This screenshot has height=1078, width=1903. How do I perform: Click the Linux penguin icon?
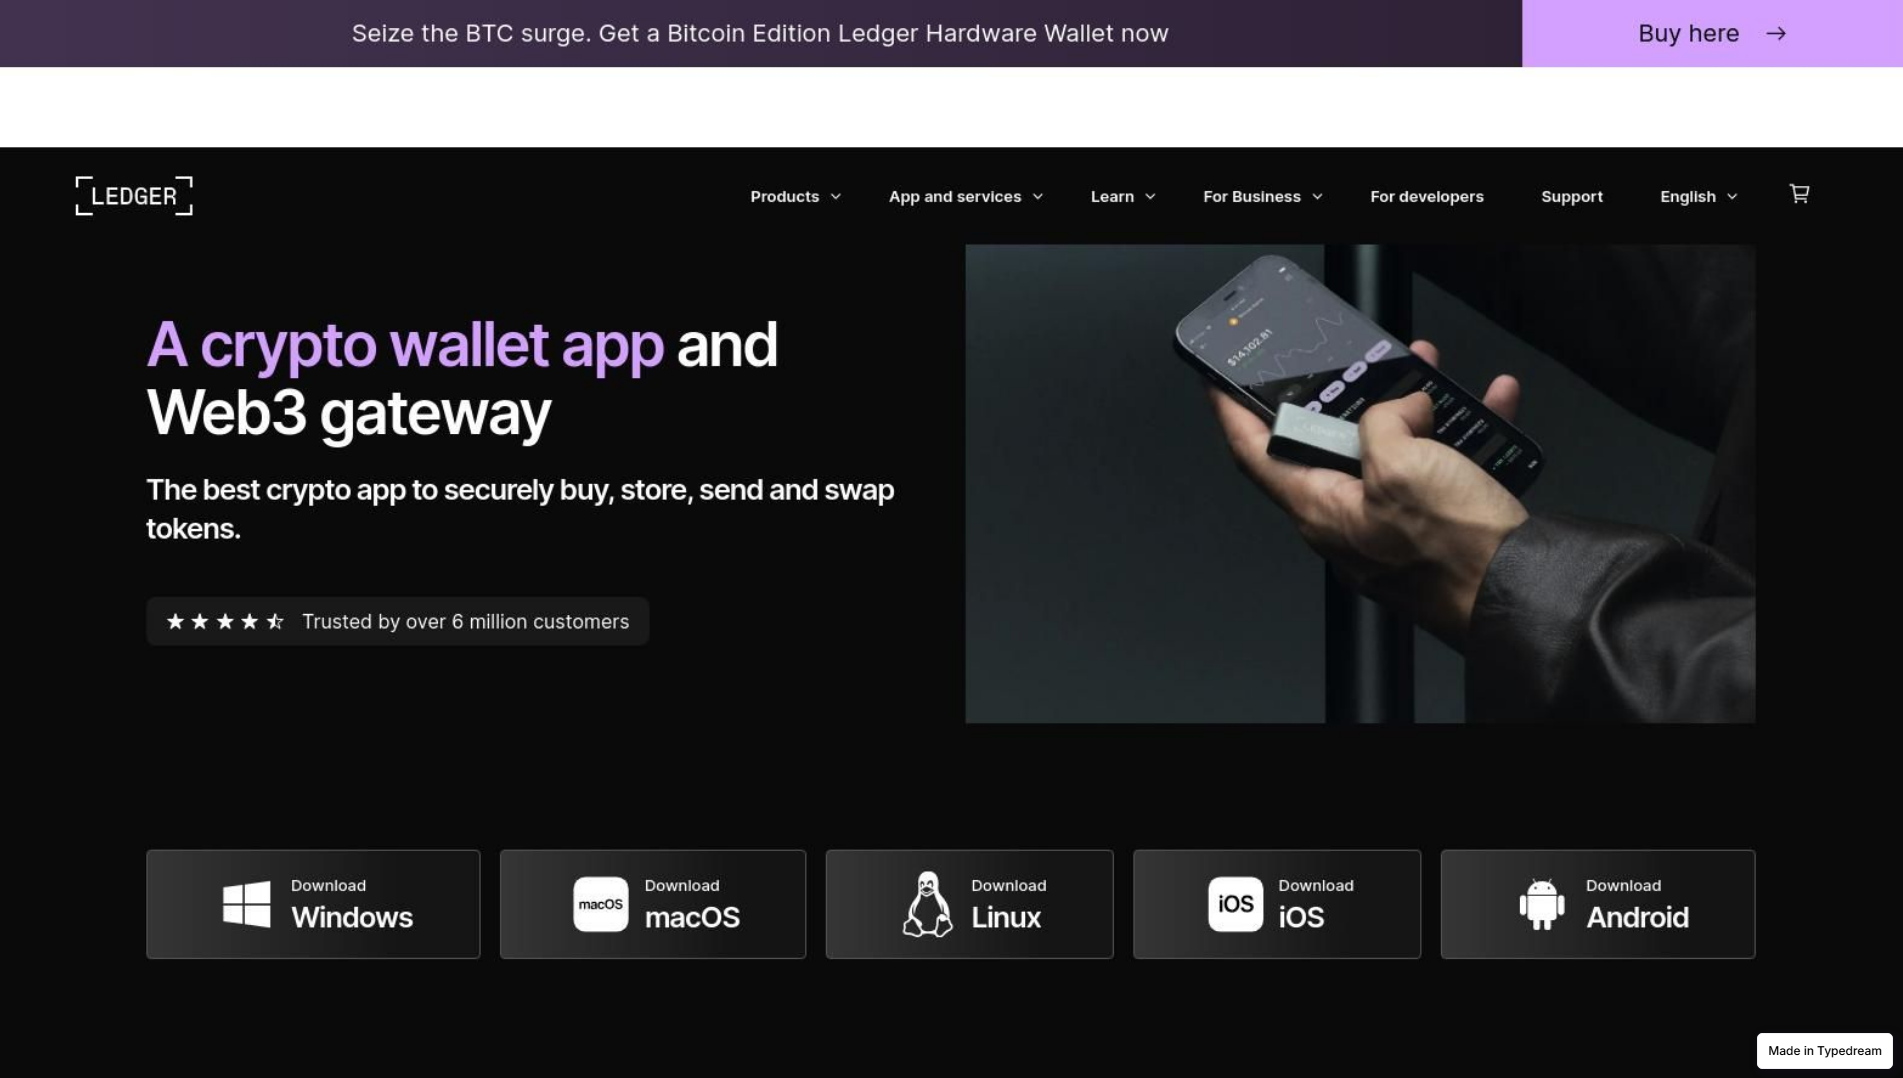click(x=927, y=904)
